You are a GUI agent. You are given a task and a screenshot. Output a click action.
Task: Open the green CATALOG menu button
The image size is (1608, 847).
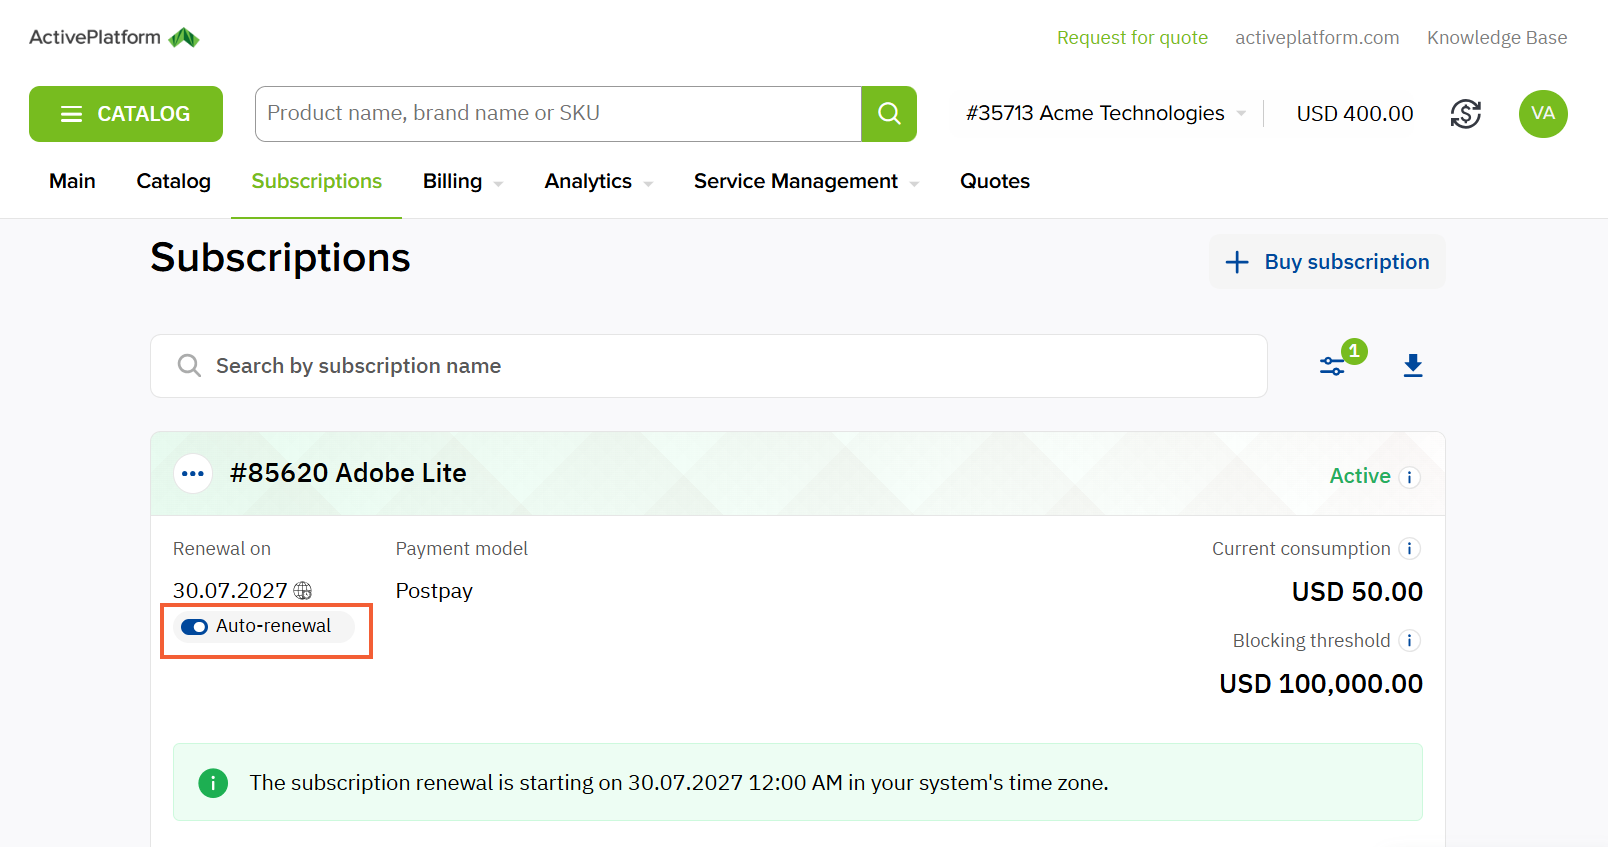(x=126, y=114)
